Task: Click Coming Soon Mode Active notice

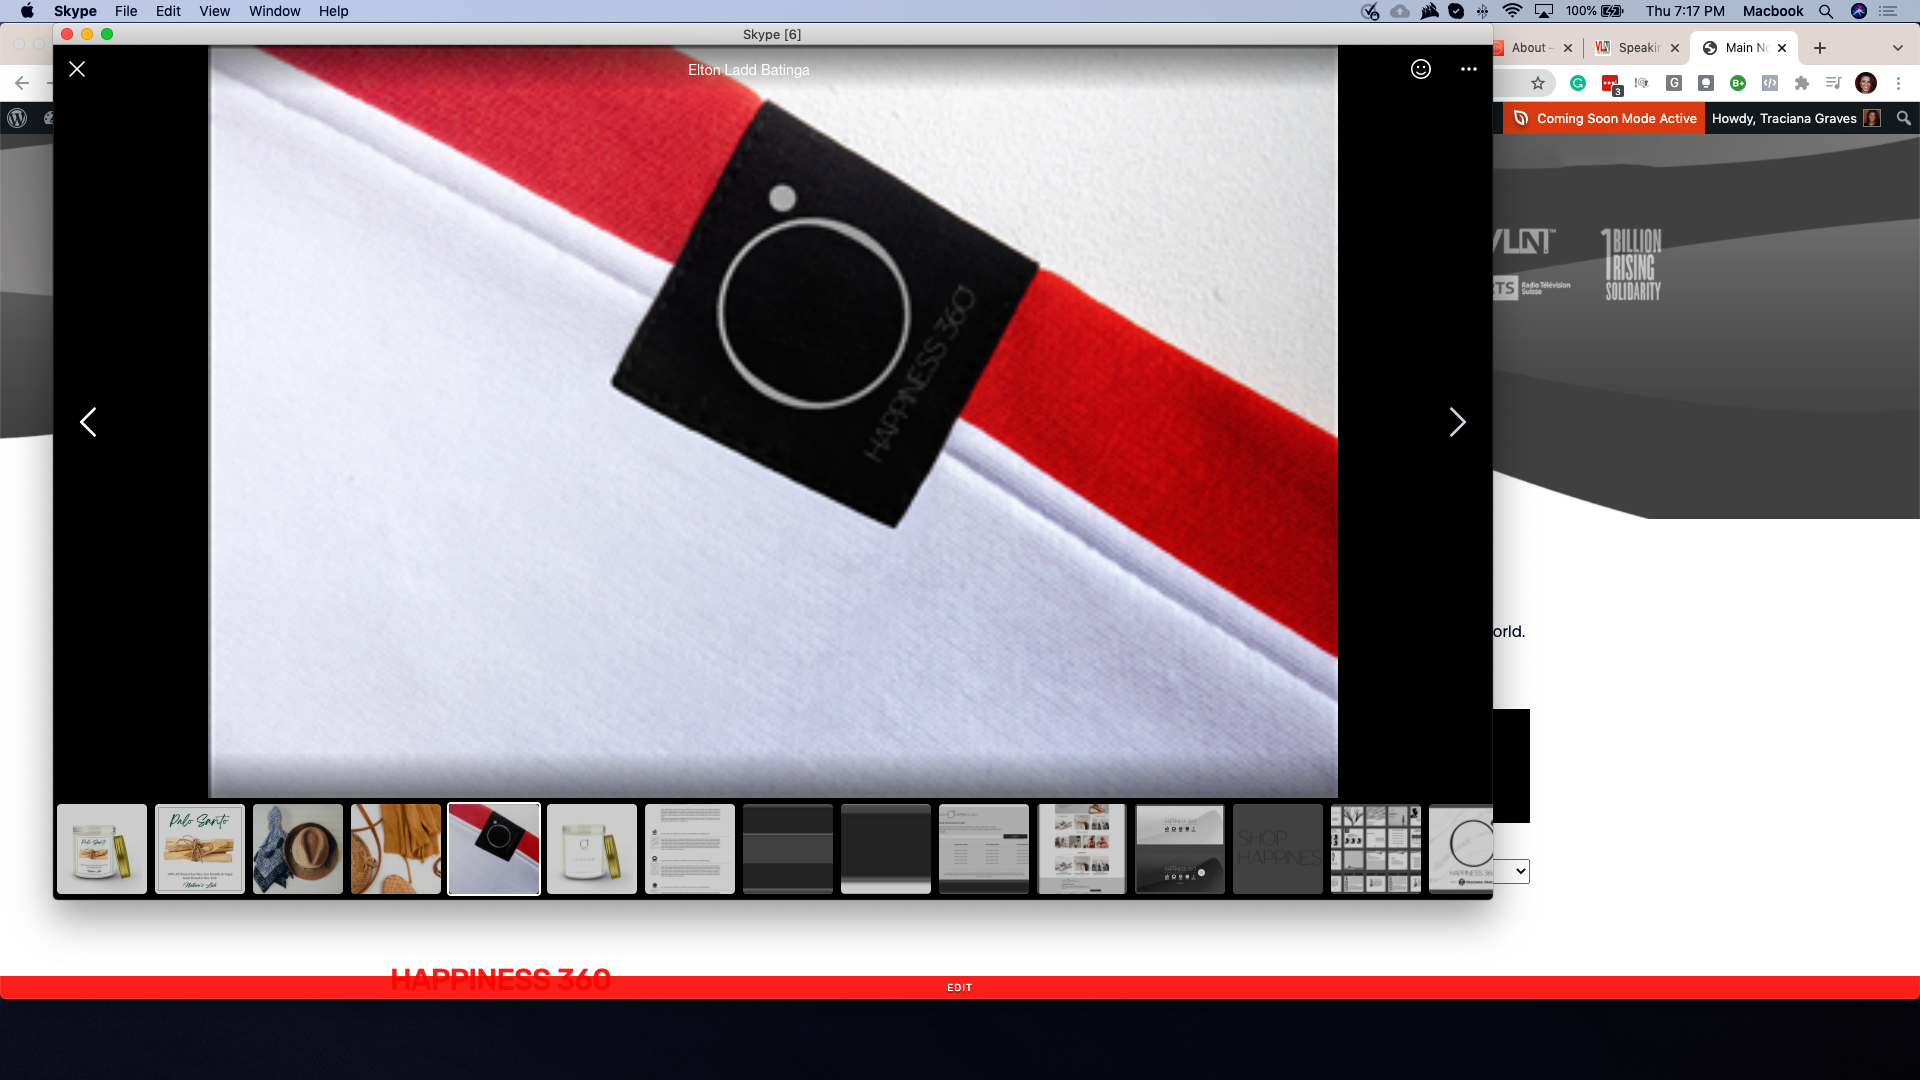Action: click(x=1604, y=118)
